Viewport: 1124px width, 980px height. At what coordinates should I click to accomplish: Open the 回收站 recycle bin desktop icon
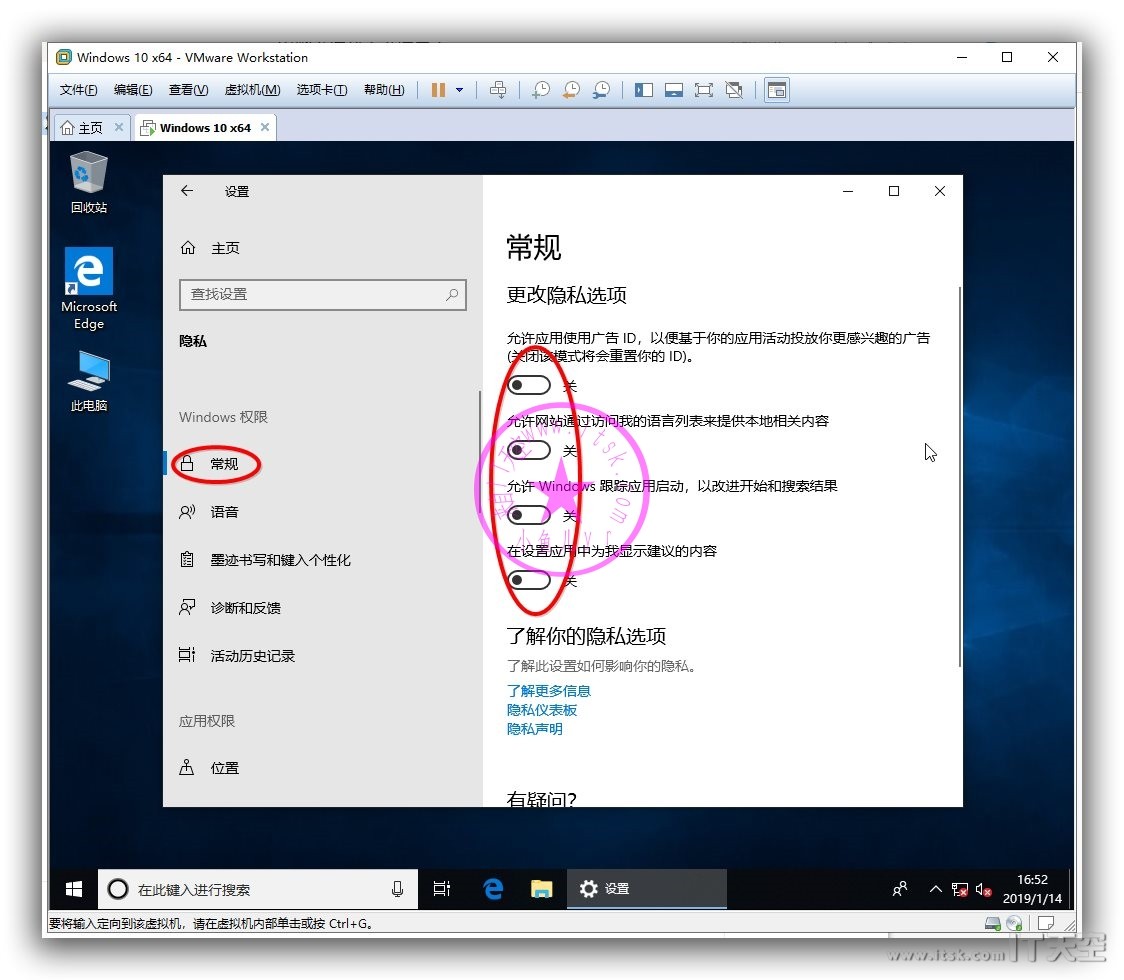(89, 183)
